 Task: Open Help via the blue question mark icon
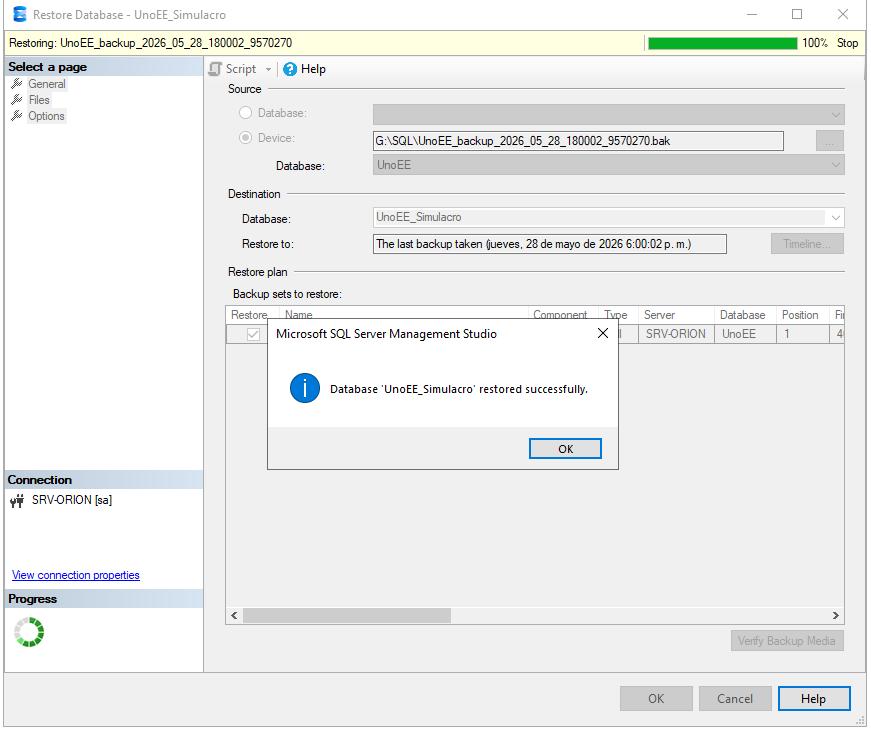click(x=290, y=69)
